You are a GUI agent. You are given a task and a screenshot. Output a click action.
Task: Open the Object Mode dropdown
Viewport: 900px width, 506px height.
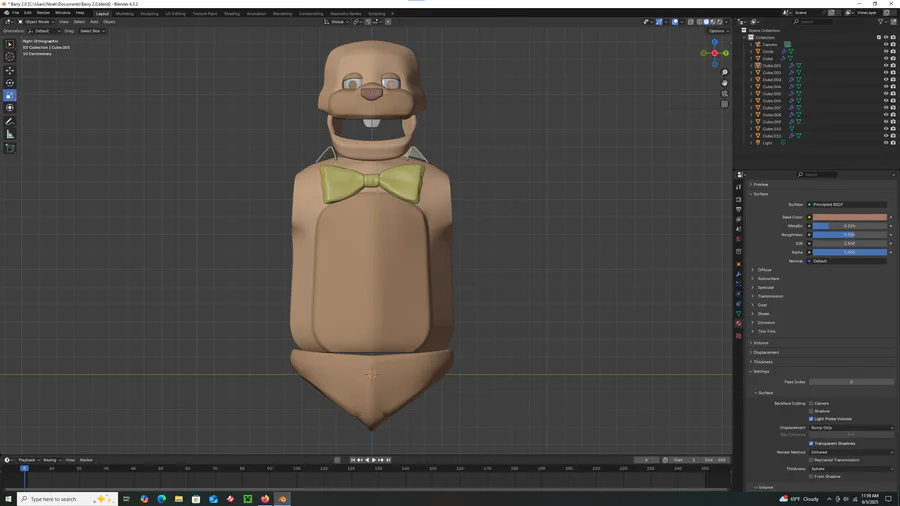tap(36, 22)
